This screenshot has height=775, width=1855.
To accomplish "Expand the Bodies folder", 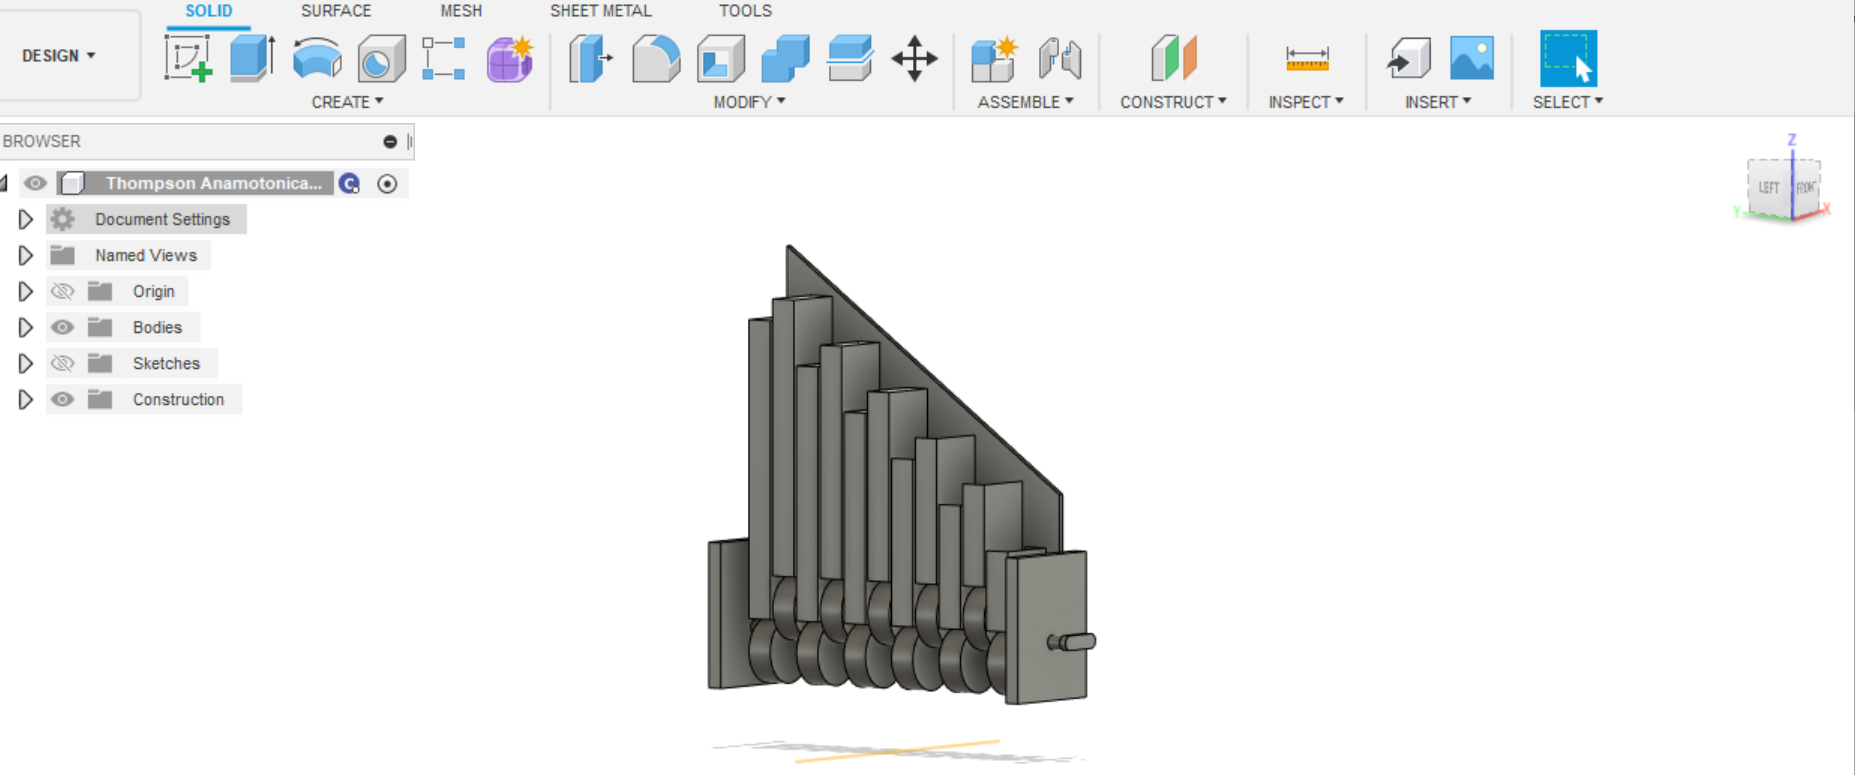I will (x=26, y=327).
